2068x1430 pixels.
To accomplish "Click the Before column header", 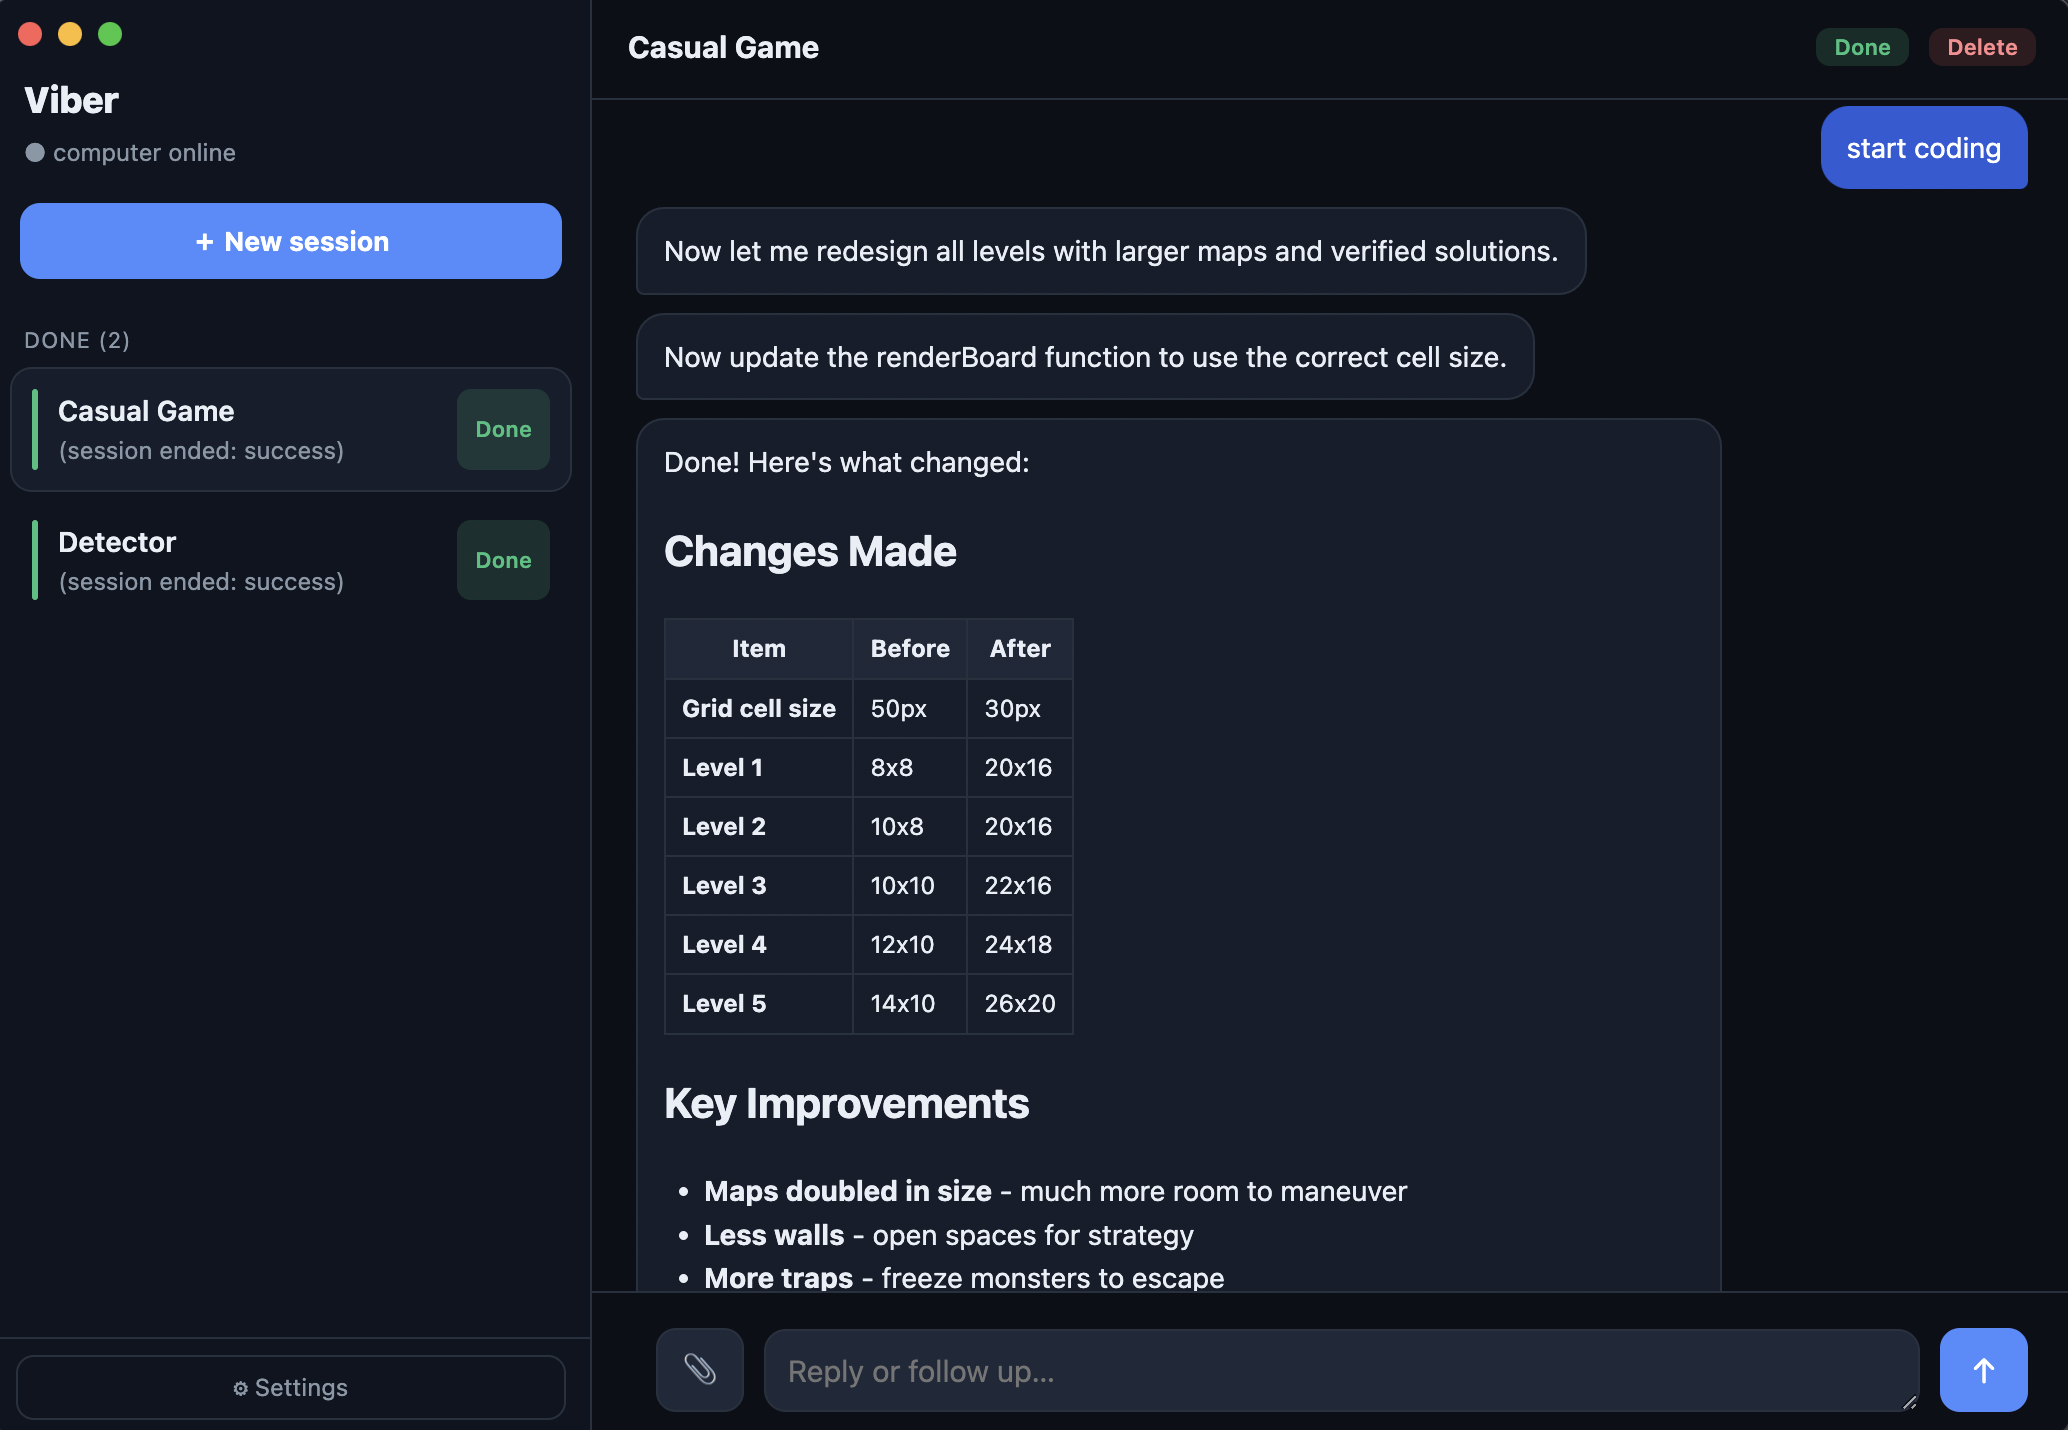I will pos(910,649).
